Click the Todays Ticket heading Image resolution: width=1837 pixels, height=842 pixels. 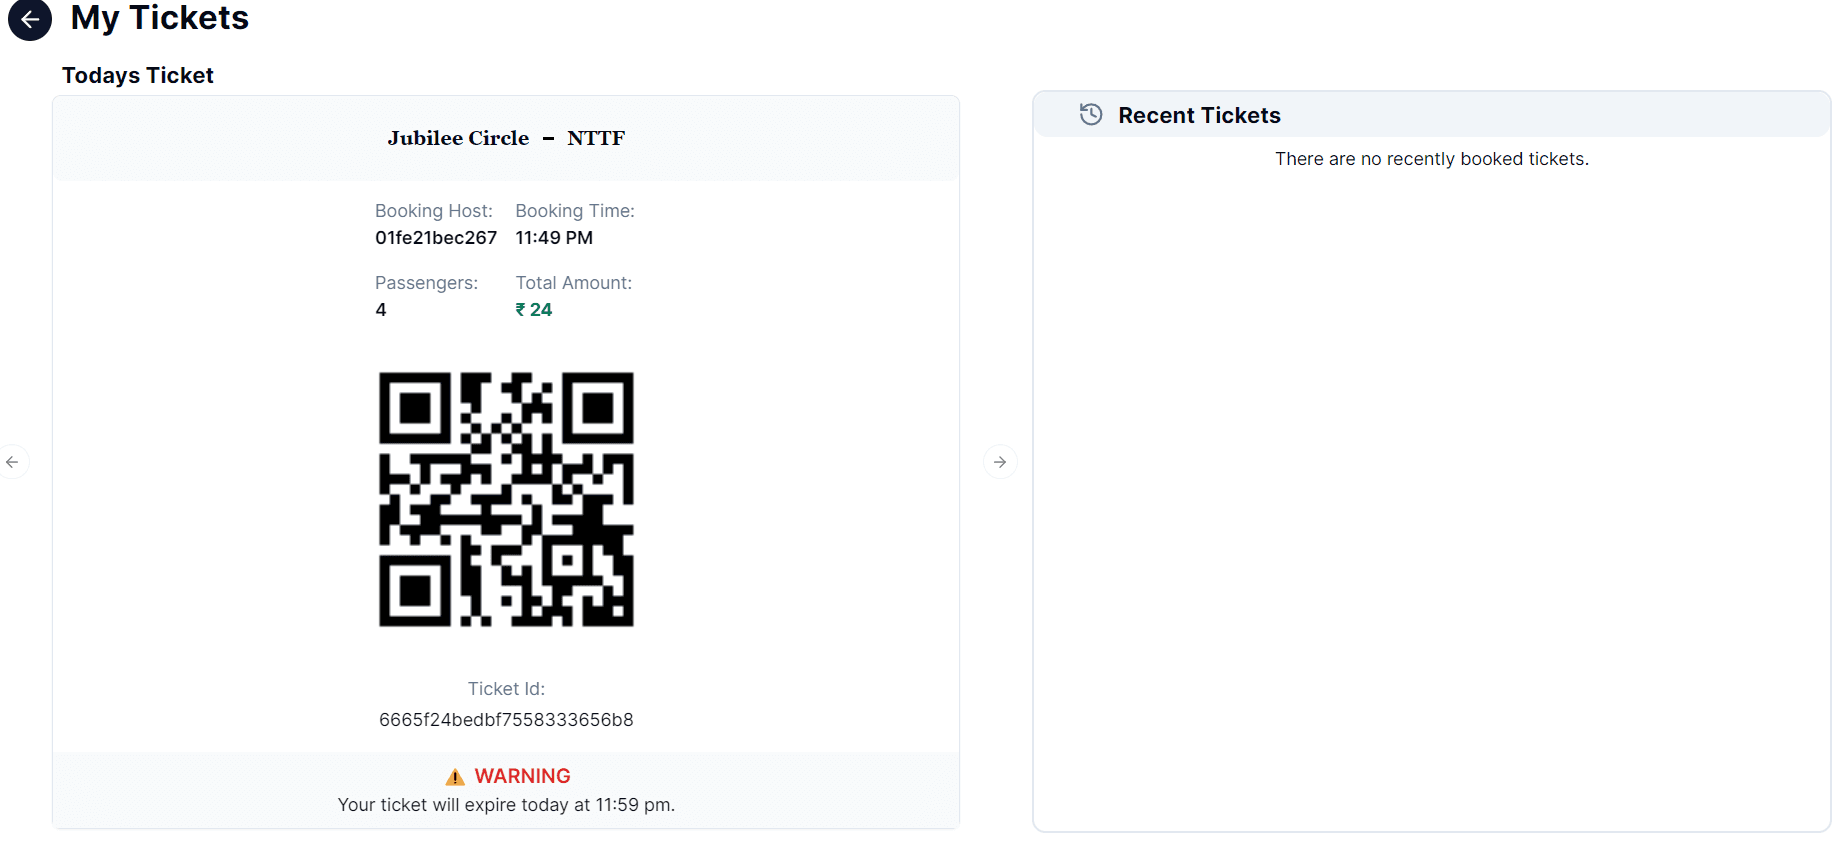pos(138,75)
